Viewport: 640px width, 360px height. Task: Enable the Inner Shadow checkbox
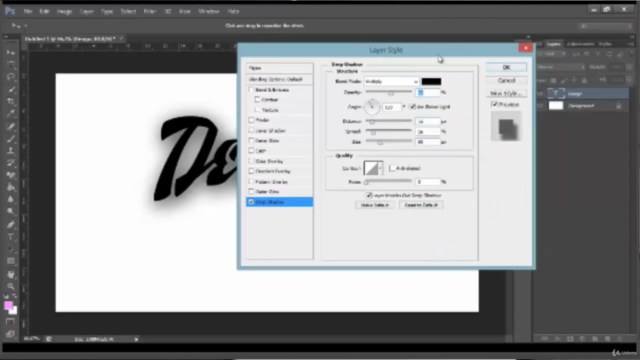[x=251, y=130]
